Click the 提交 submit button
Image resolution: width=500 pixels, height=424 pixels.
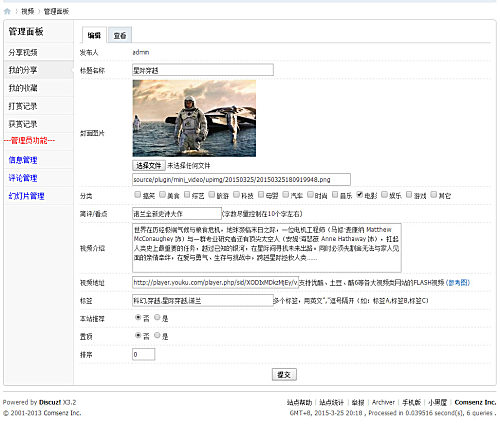pos(284,375)
